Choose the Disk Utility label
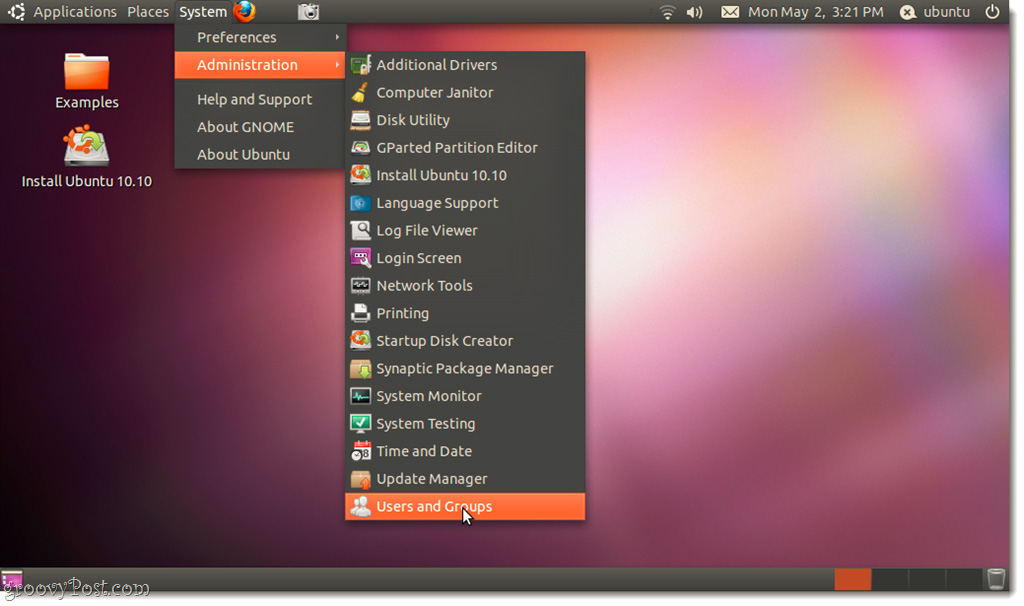The width and height of the screenshot is (1024, 606). click(x=413, y=120)
